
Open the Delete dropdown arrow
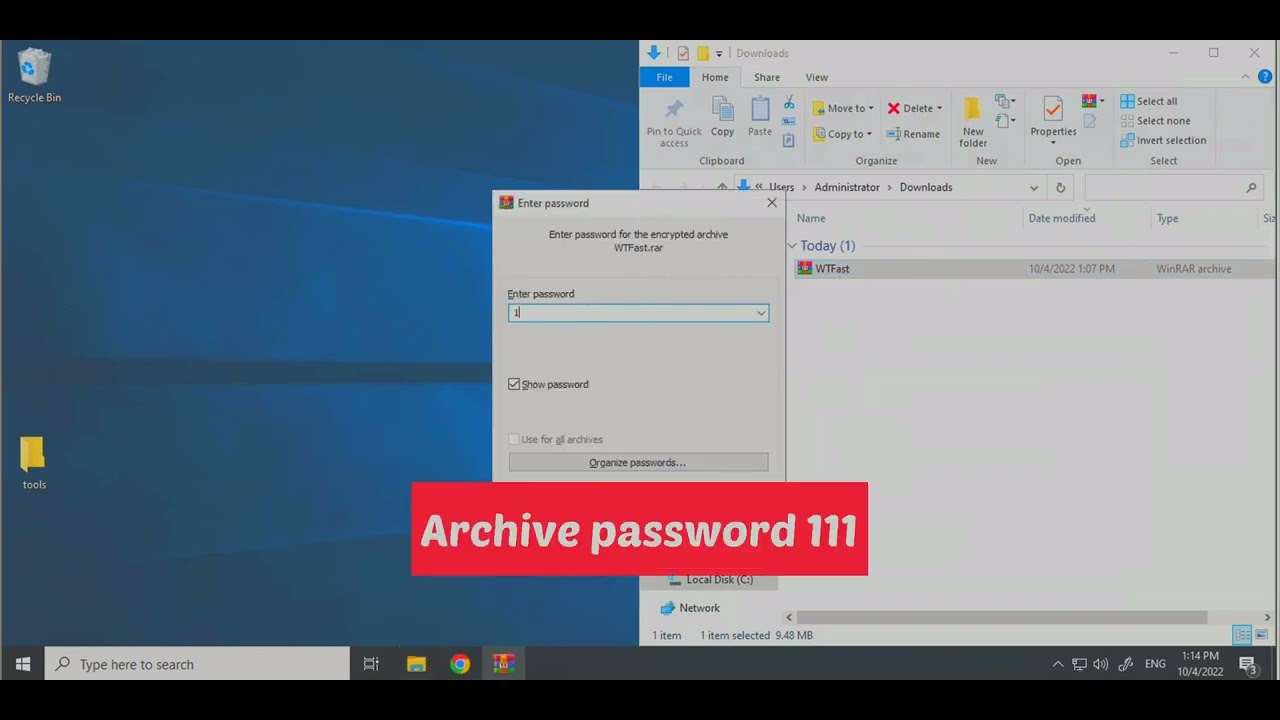938,108
